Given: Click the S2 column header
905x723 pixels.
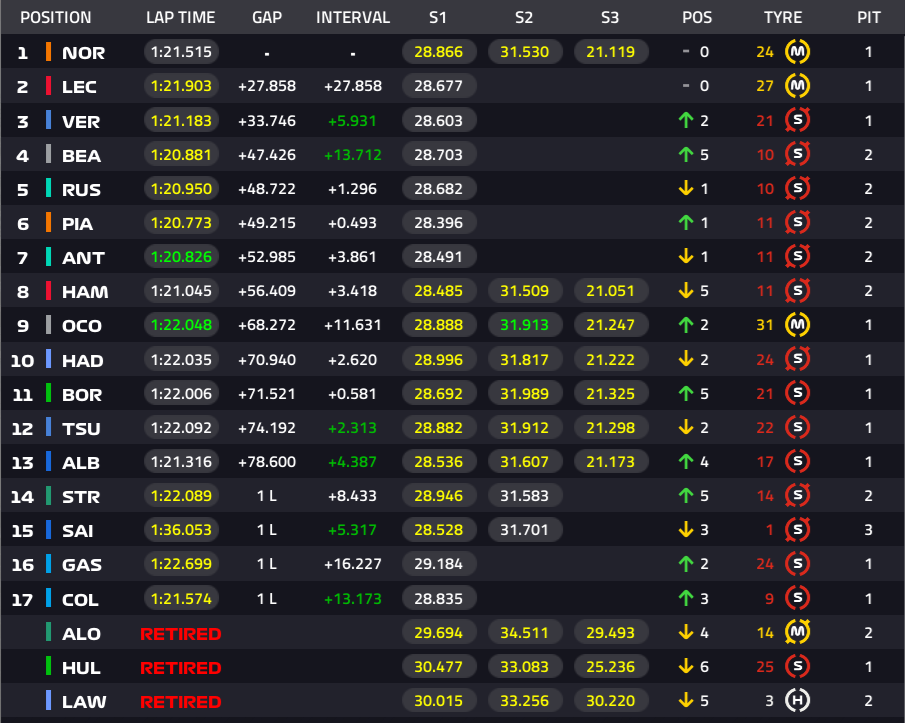Looking at the screenshot, I should click(x=523, y=17).
